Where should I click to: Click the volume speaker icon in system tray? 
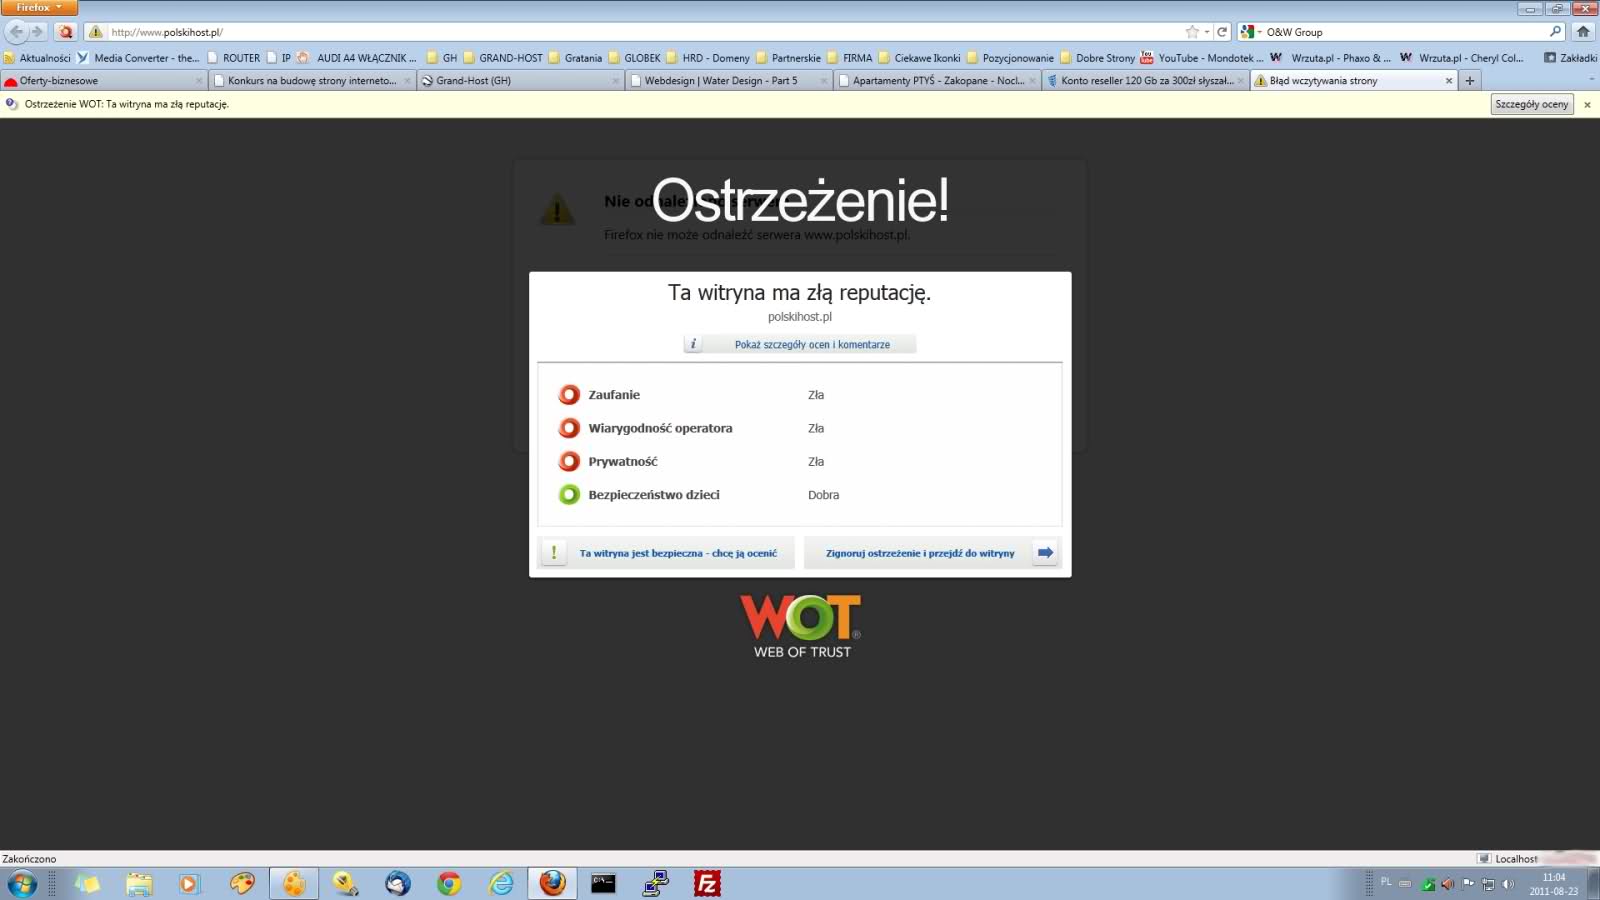pos(1508,884)
